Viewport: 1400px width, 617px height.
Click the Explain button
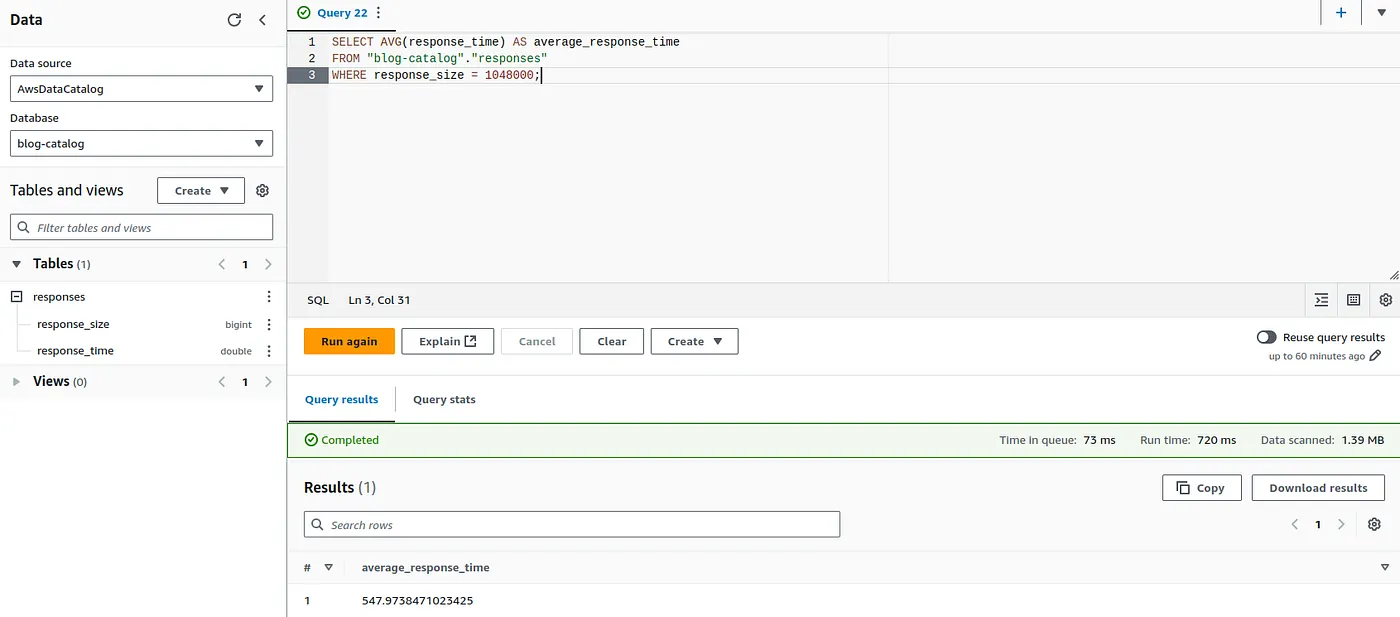pos(447,342)
